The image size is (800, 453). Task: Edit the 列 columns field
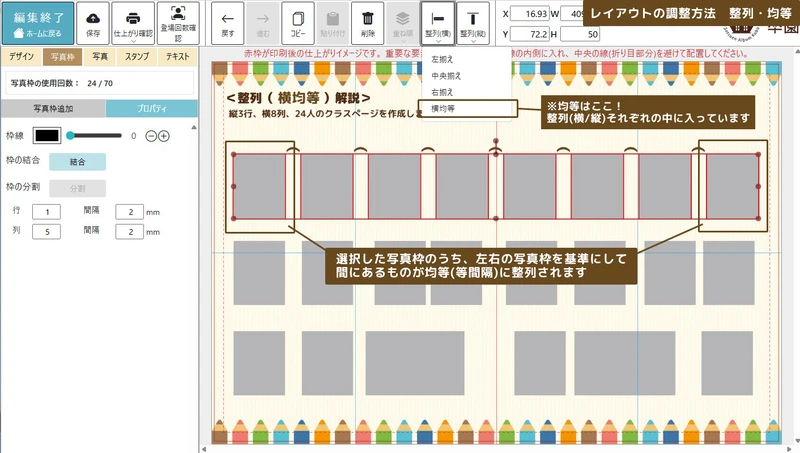point(46,232)
